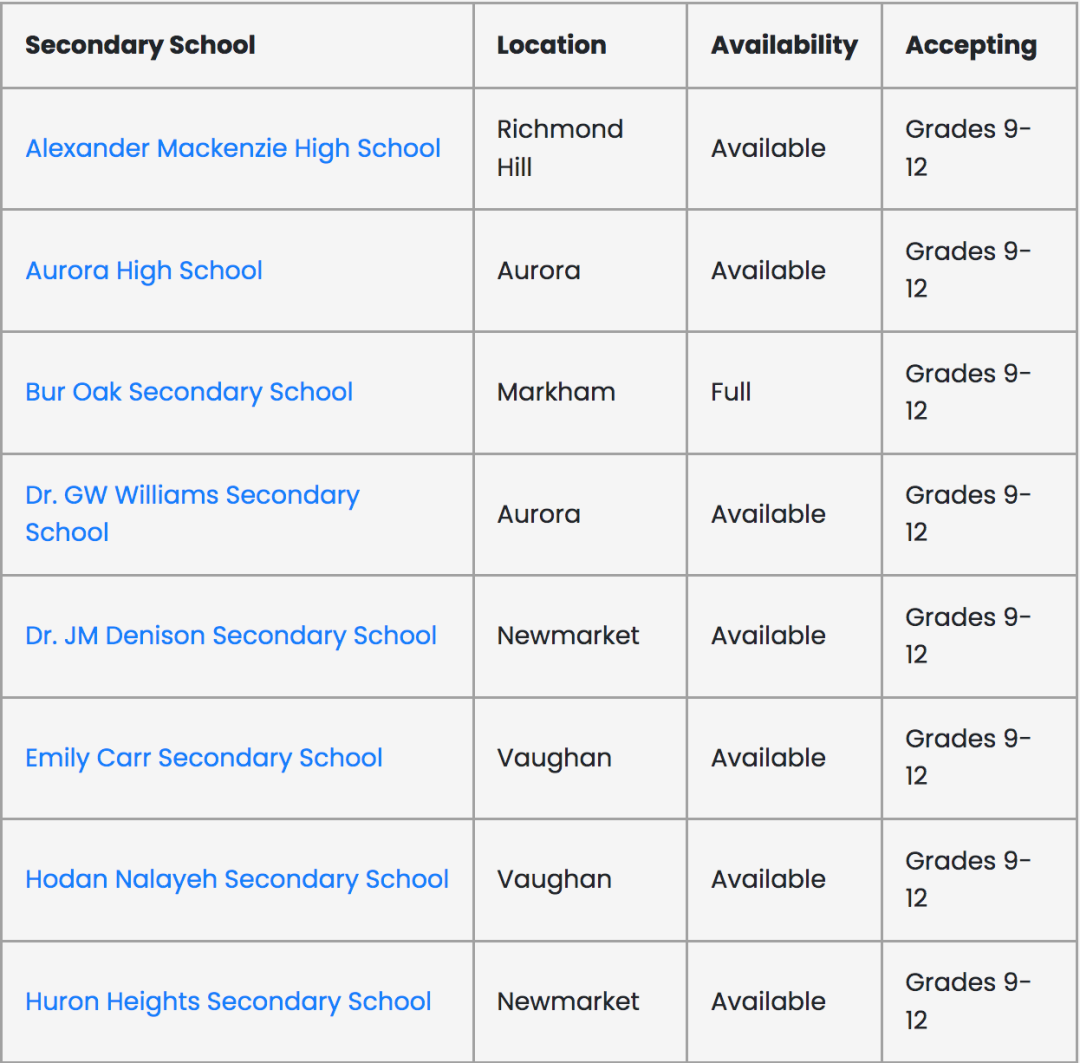Click Vaughan location in Emily Carr row
Viewport: 1080px width, 1063px height.
tap(554, 758)
